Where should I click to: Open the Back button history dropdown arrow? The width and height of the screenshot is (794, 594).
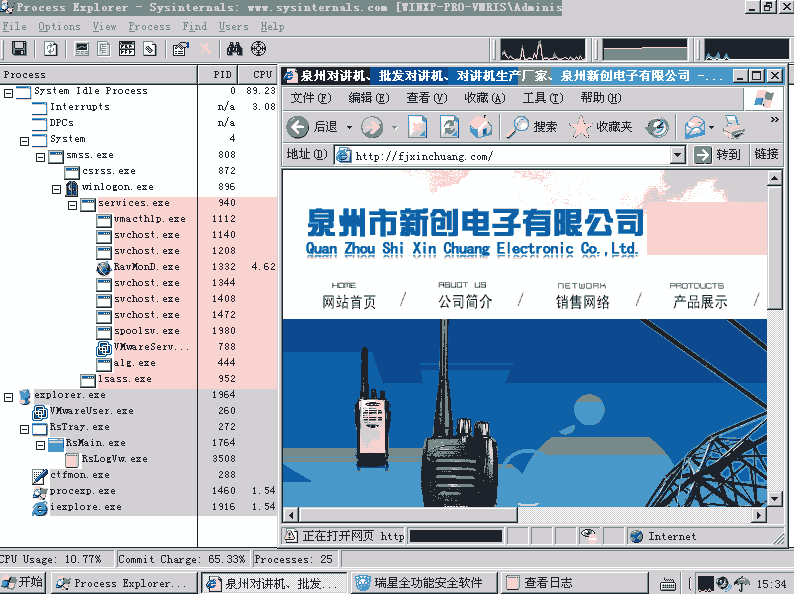(x=349, y=127)
